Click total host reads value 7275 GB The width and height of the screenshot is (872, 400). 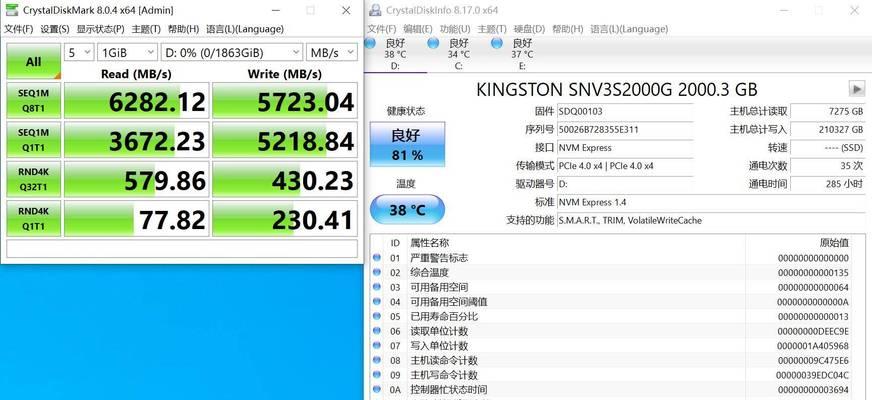point(829,111)
